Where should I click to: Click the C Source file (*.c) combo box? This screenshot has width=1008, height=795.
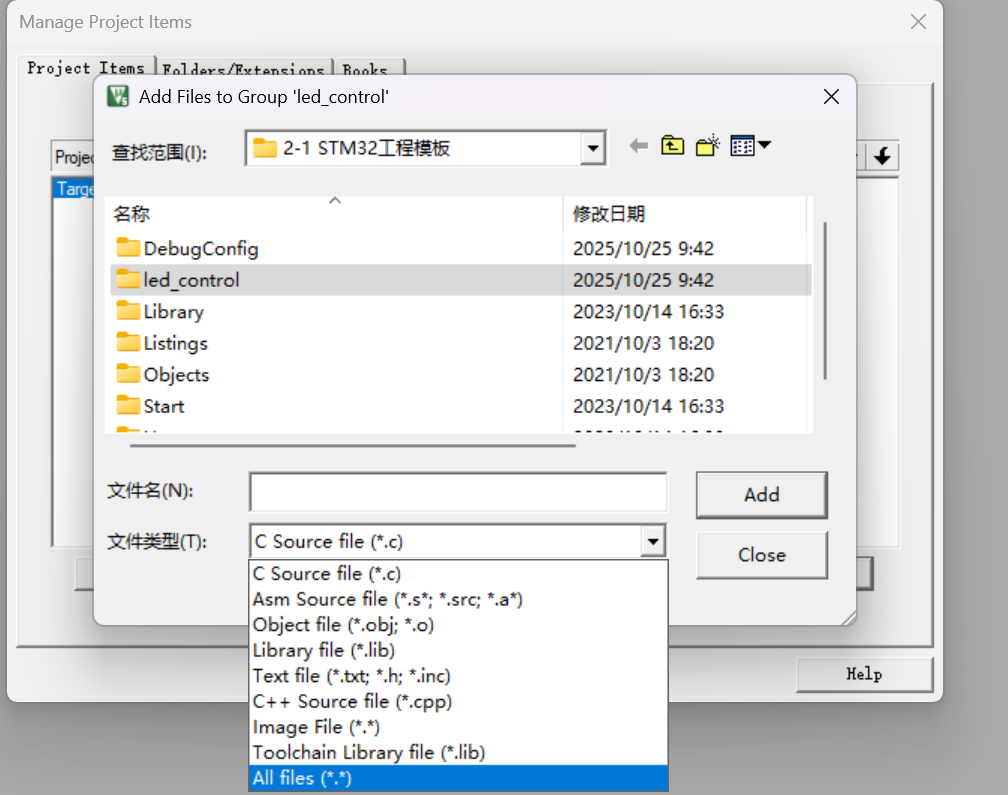pos(458,541)
